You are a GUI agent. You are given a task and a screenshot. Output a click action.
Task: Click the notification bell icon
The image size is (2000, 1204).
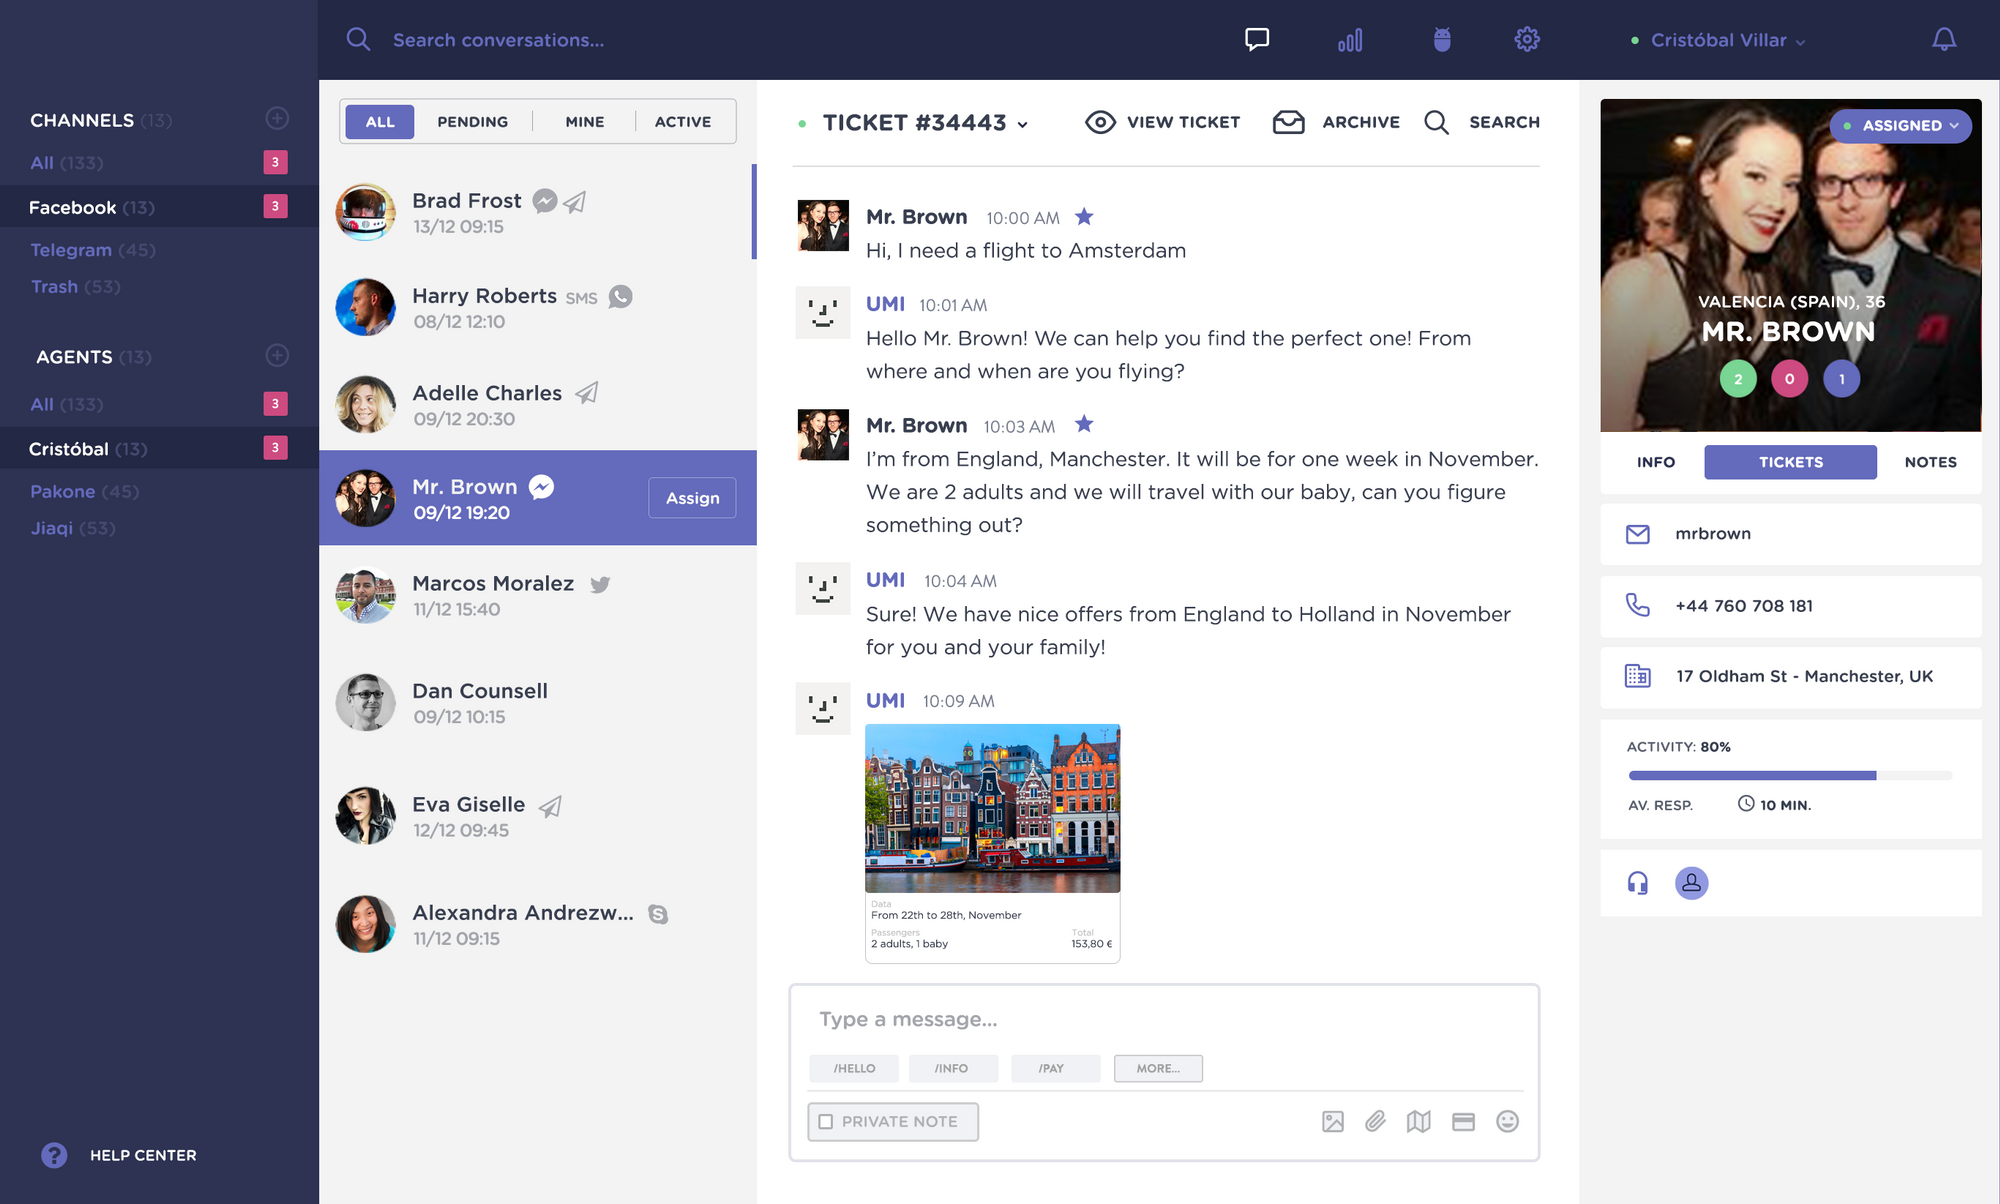pyautogui.click(x=1943, y=40)
